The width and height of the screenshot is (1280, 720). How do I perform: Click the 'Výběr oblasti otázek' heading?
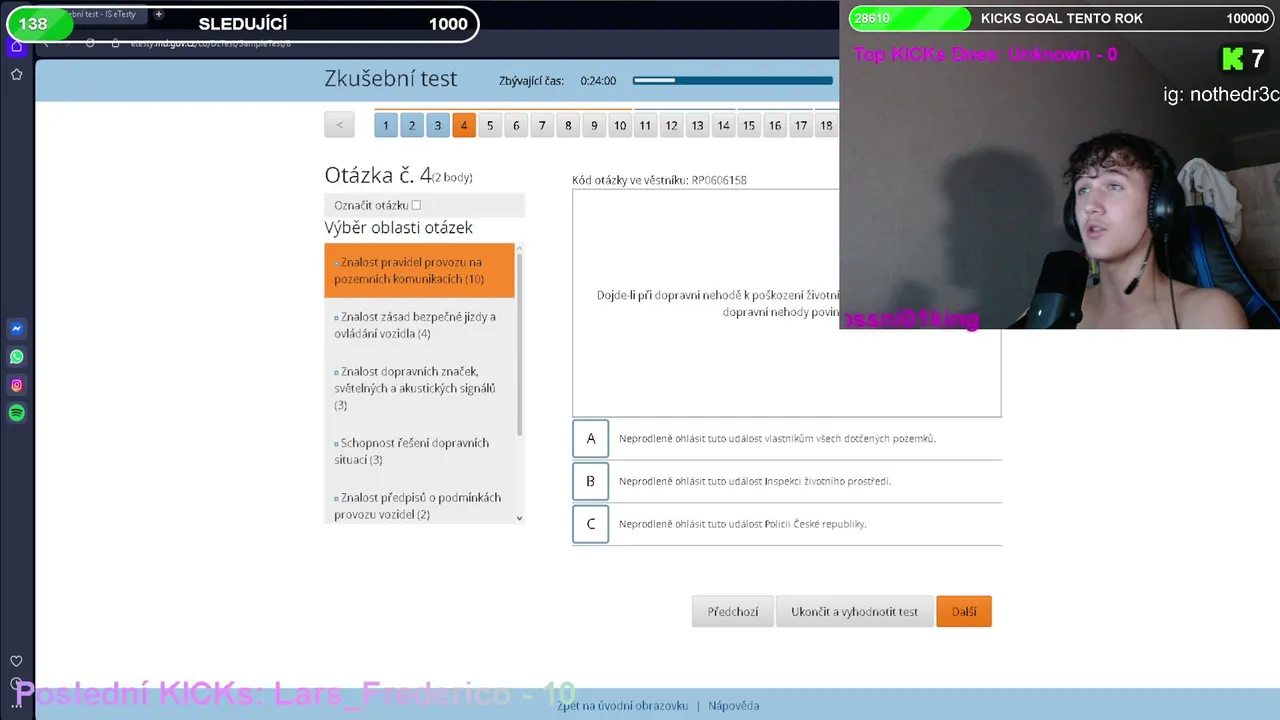click(x=398, y=228)
